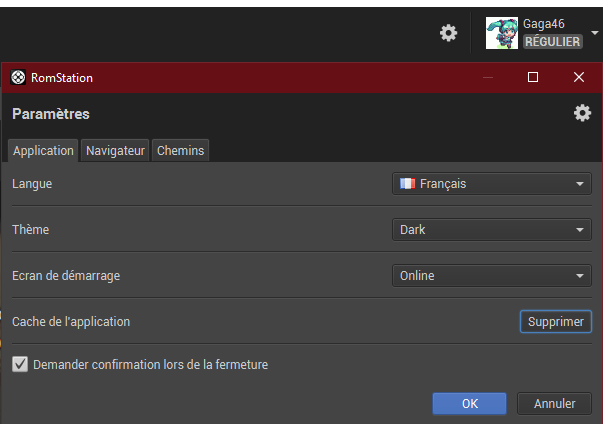The image size is (603, 424).
Task: Switch to the Navigateur tab
Action: (x=115, y=151)
